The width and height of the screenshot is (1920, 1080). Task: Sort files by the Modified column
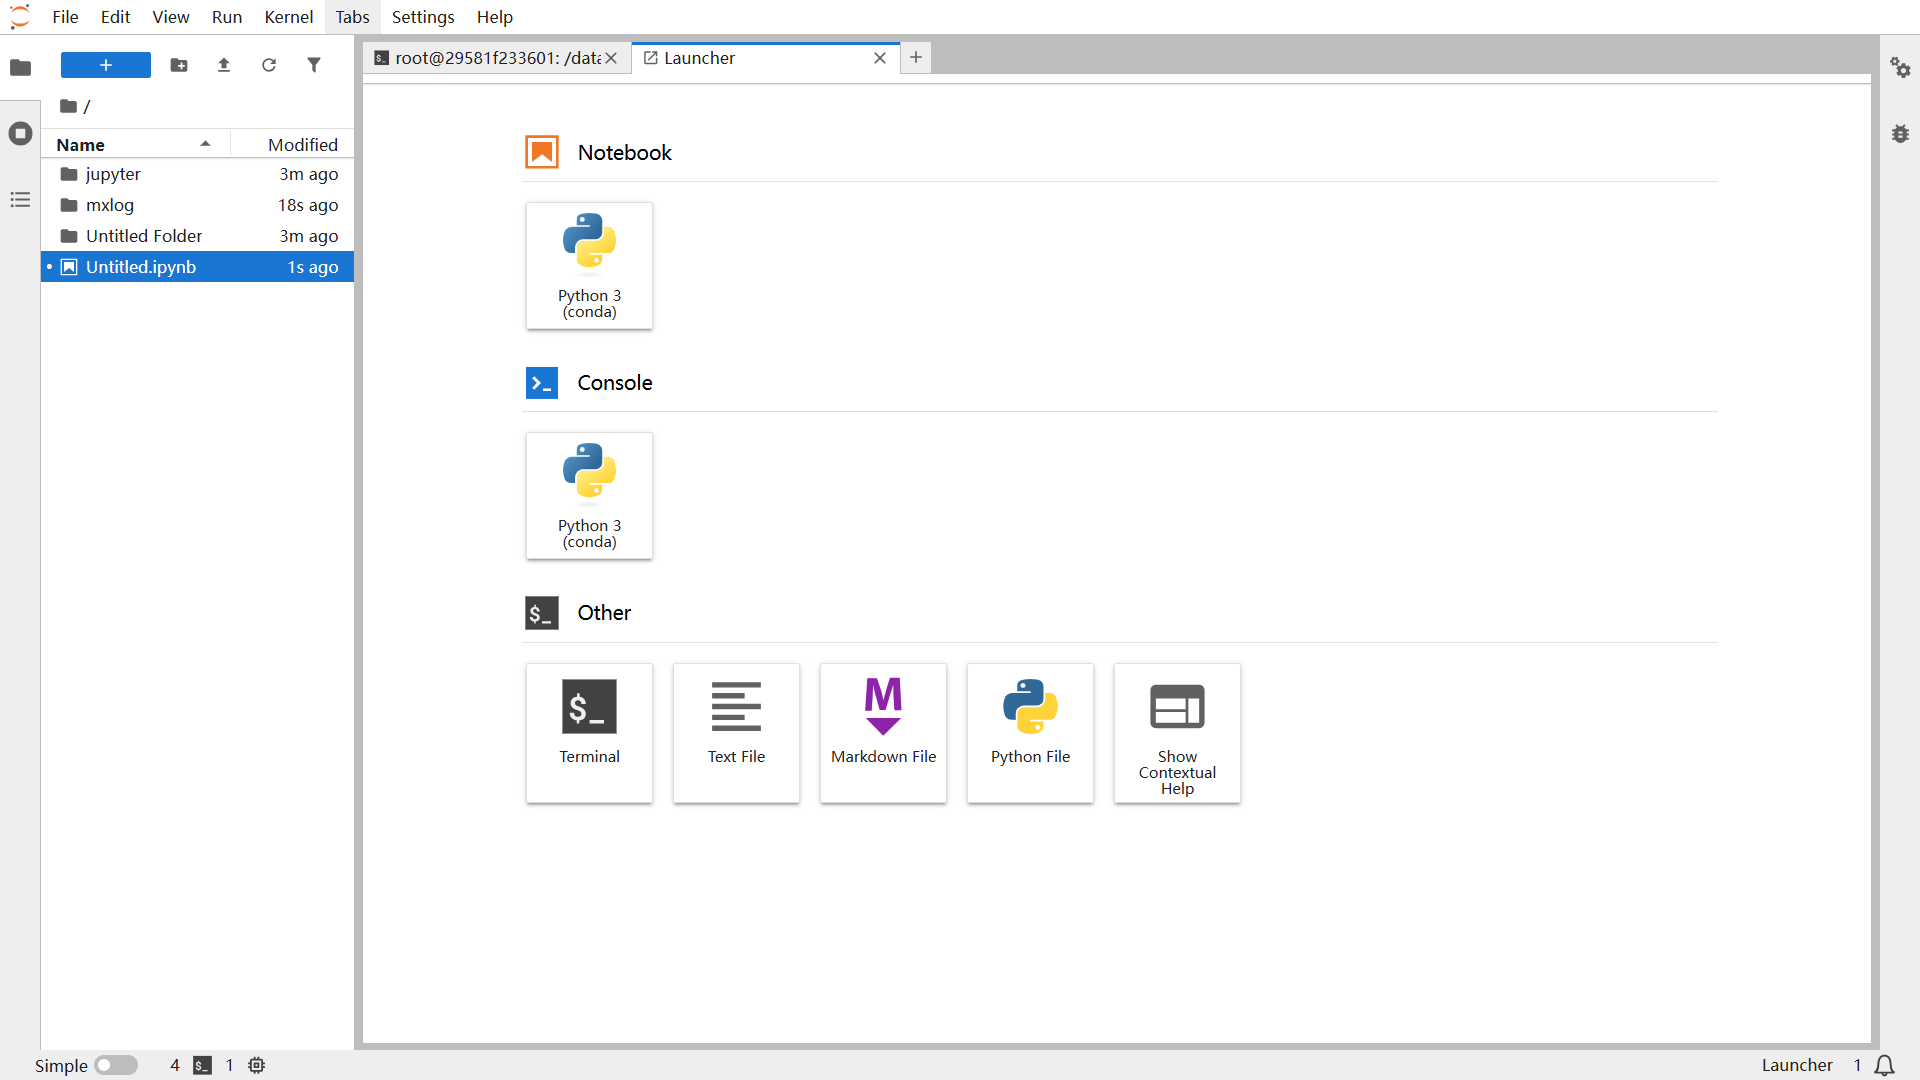(292, 144)
